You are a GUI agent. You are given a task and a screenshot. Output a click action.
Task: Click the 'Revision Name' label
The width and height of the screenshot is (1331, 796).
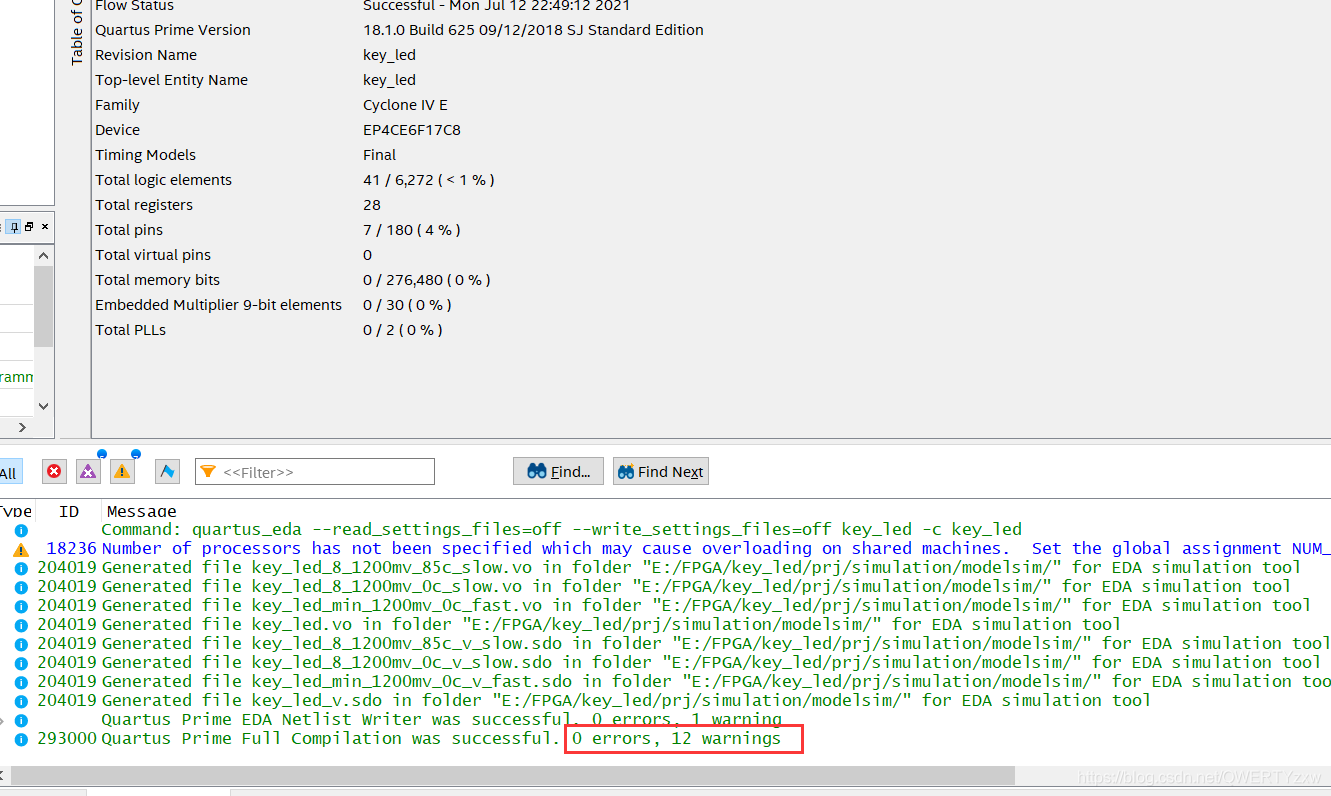tap(146, 55)
